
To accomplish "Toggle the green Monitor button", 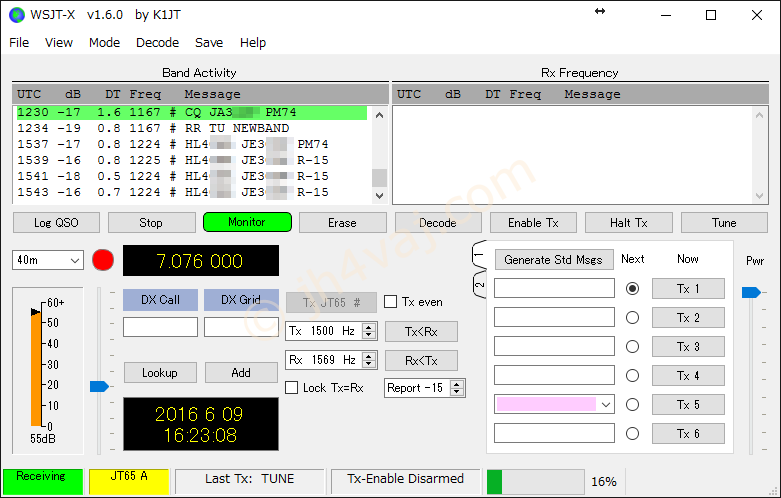I will [x=247, y=222].
